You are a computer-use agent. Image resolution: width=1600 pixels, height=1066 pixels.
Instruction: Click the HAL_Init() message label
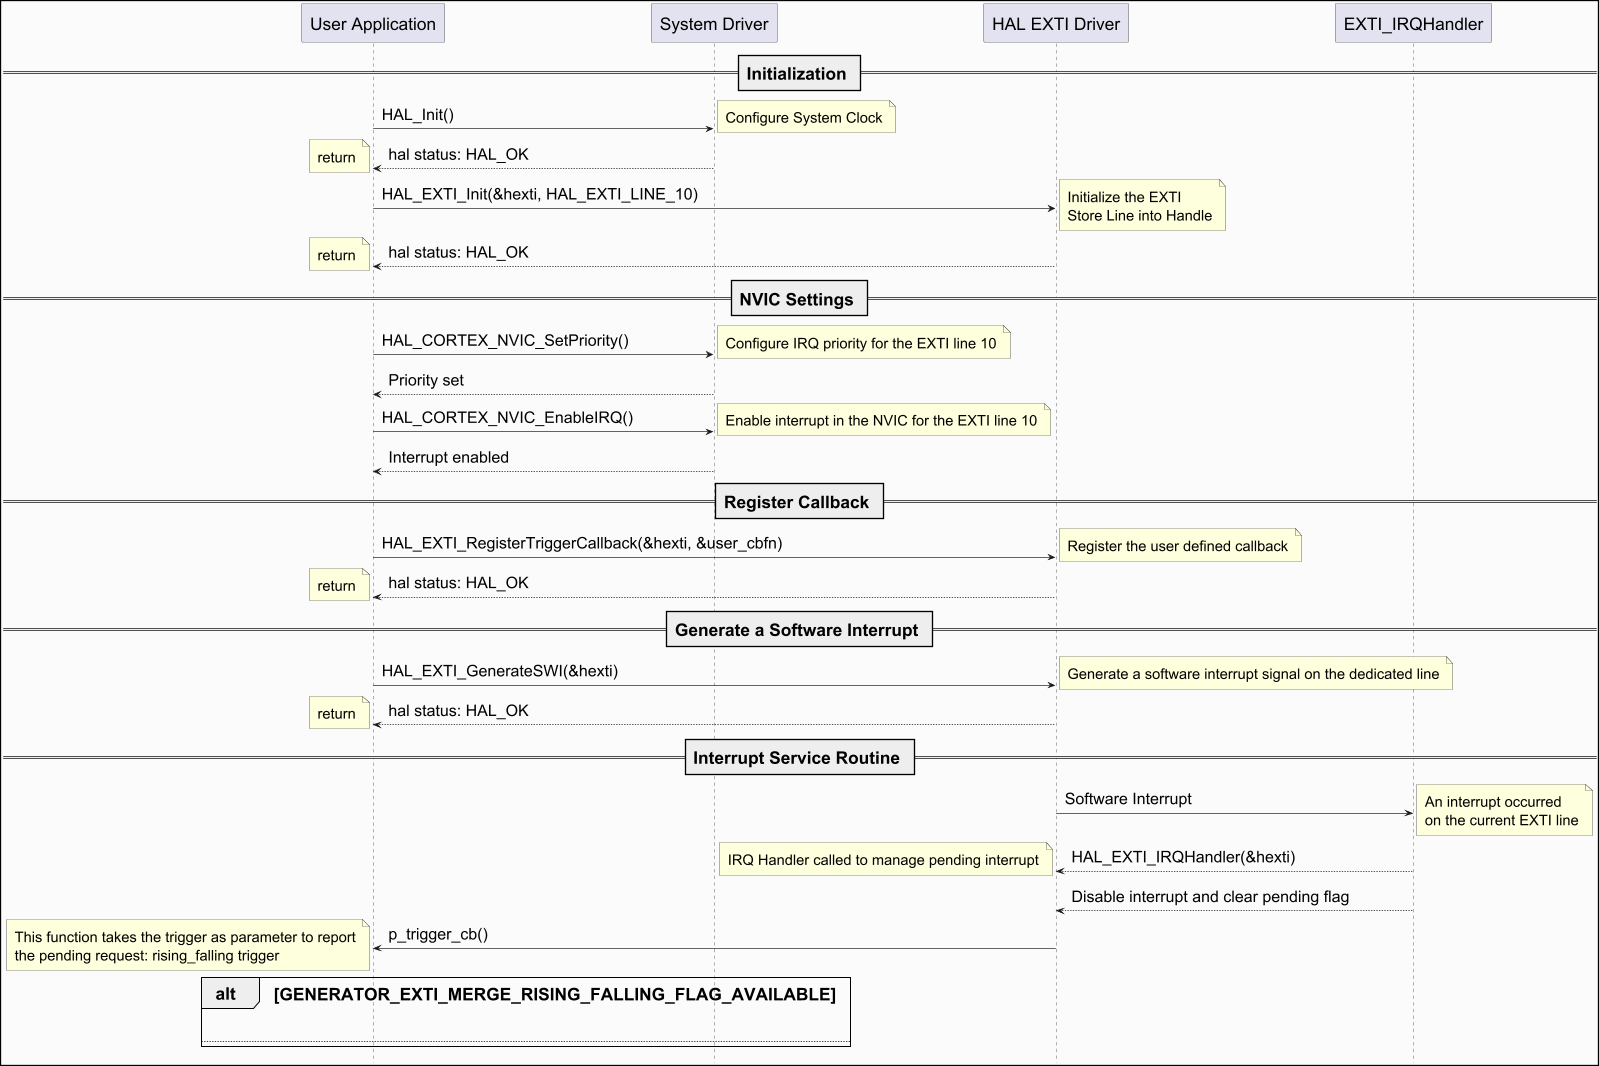[x=418, y=114]
